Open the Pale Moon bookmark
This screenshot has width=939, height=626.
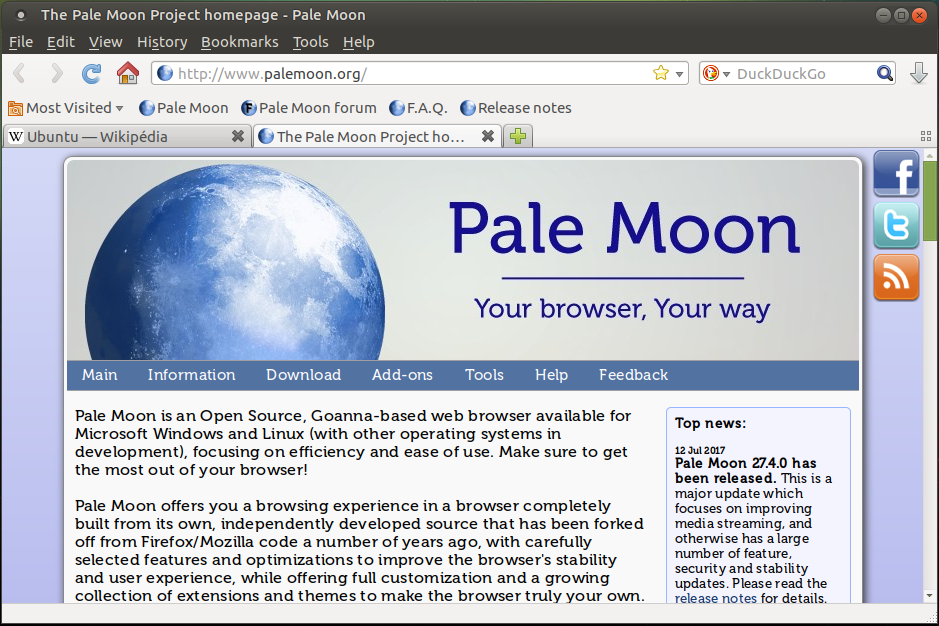tap(184, 108)
